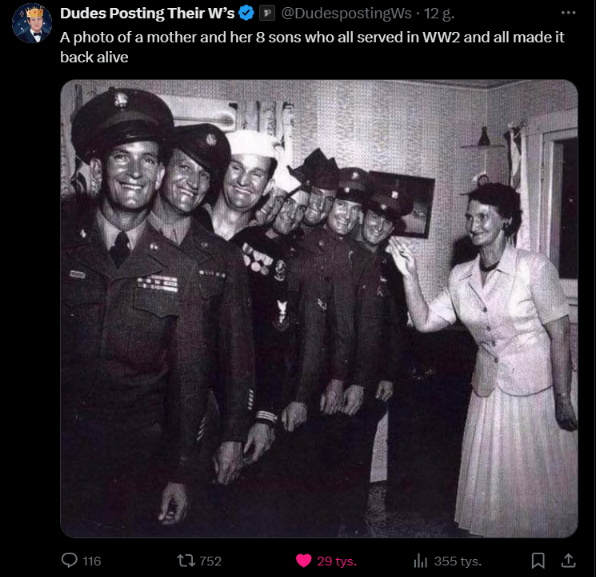Click the repost arrows icon

coord(186,561)
